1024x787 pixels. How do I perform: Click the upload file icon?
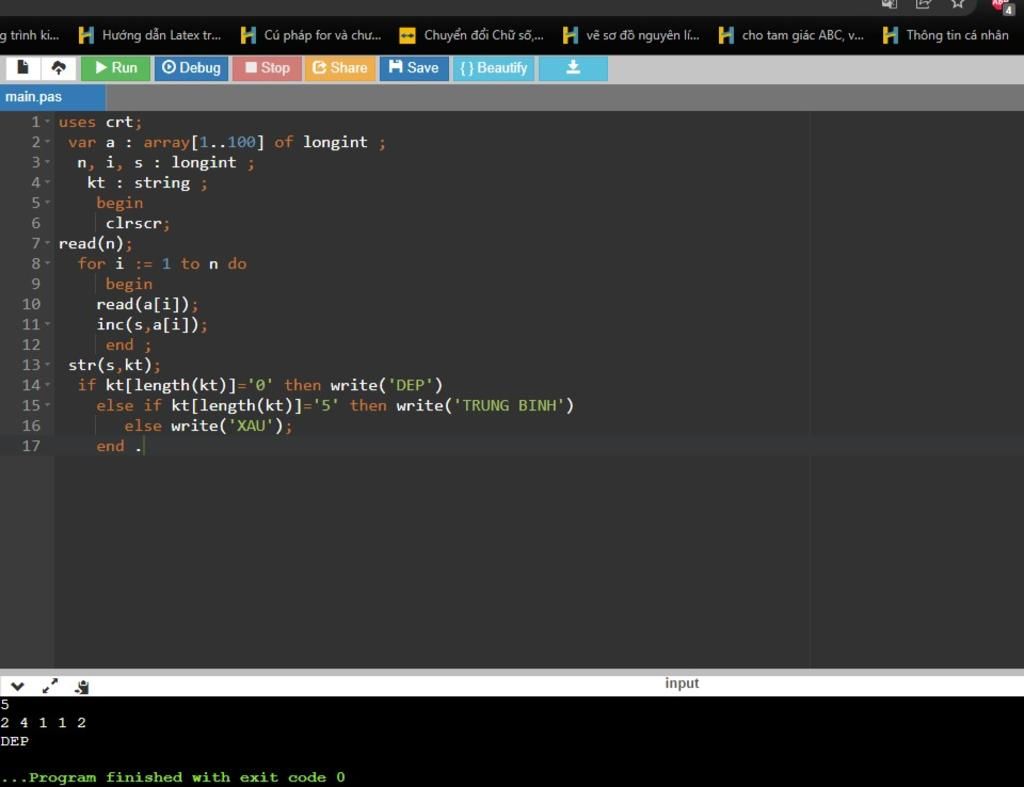click(59, 68)
